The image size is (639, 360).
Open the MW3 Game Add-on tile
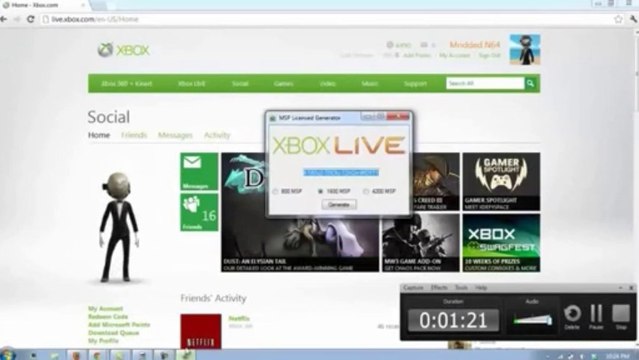click(x=421, y=243)
